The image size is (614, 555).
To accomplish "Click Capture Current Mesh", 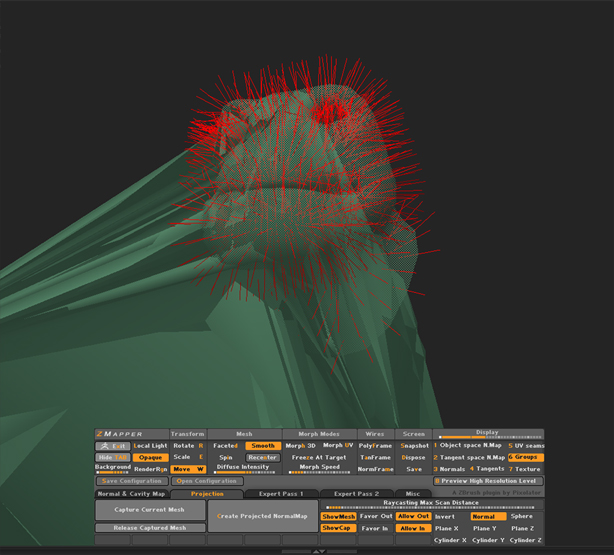I will click(150, 510).
